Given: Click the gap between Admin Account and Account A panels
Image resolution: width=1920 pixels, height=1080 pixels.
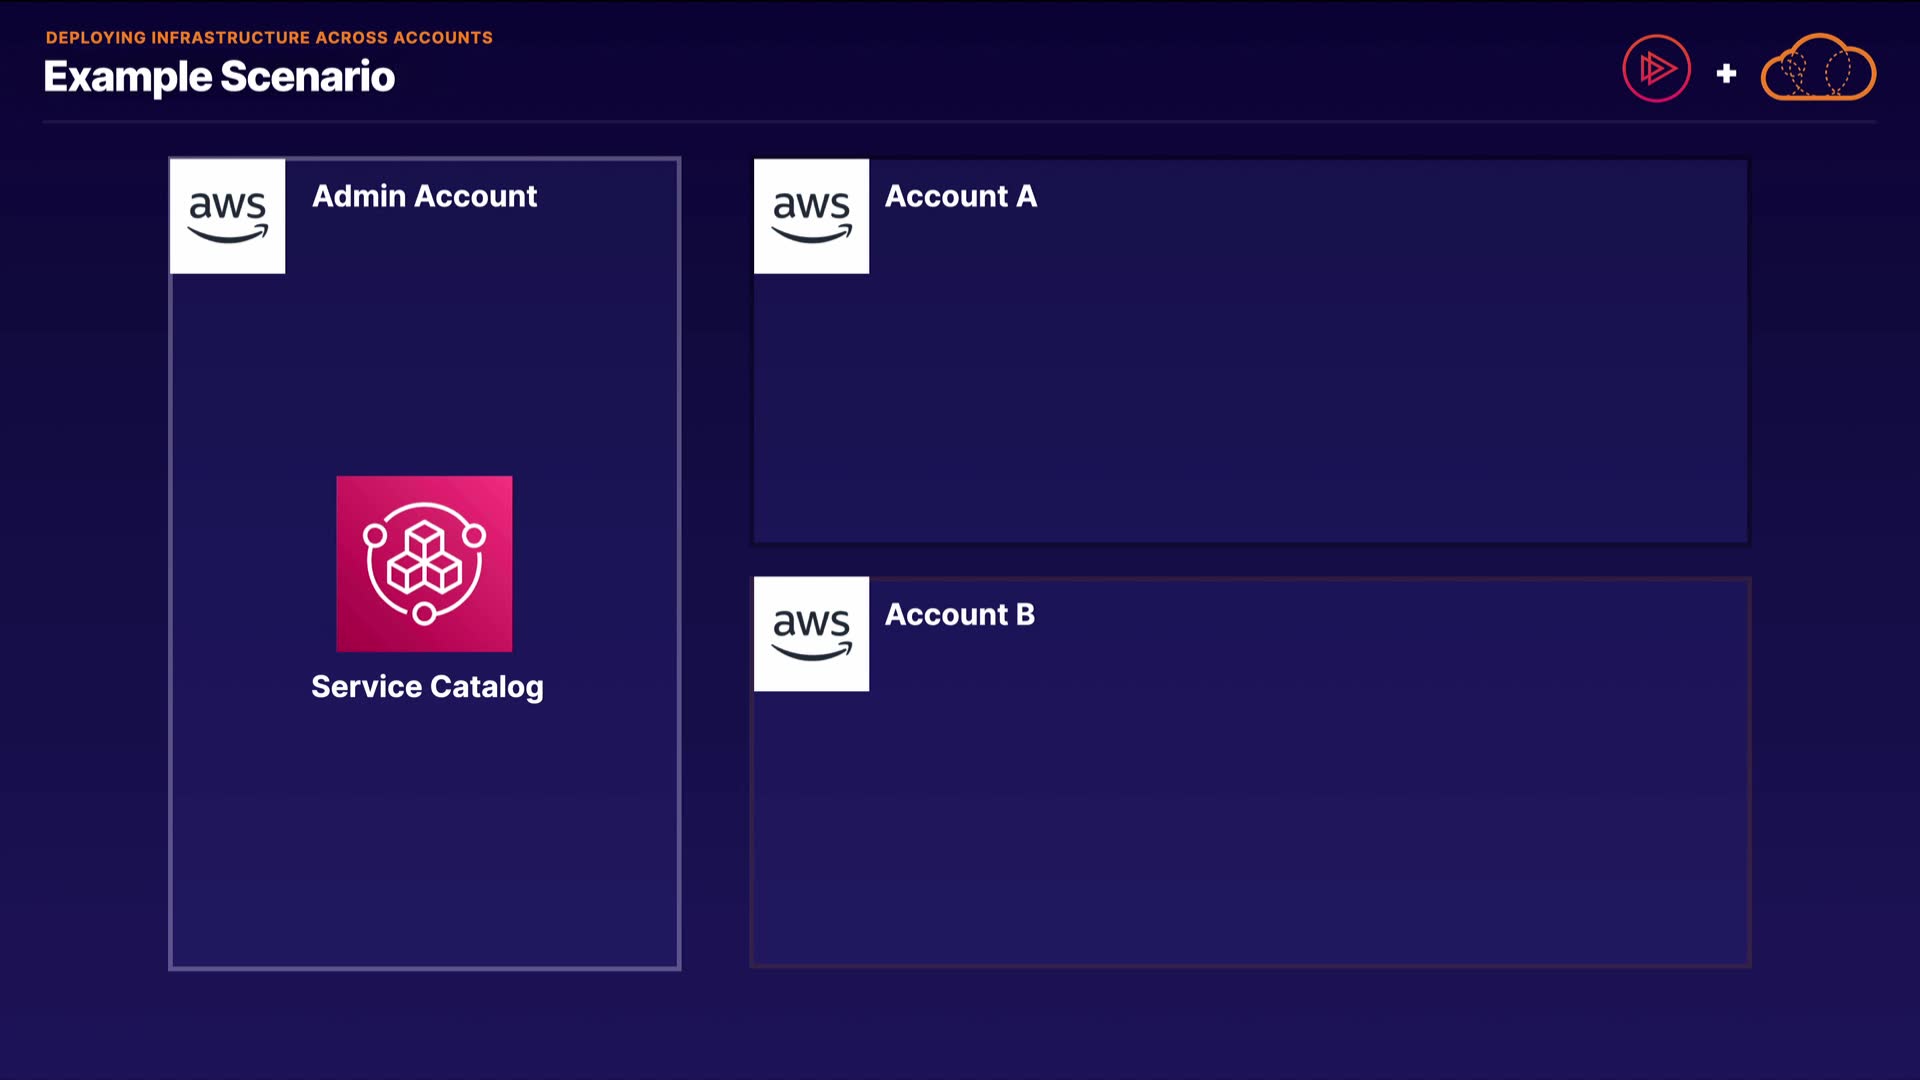Looking at the screenshot, I should tap(716, 560).
